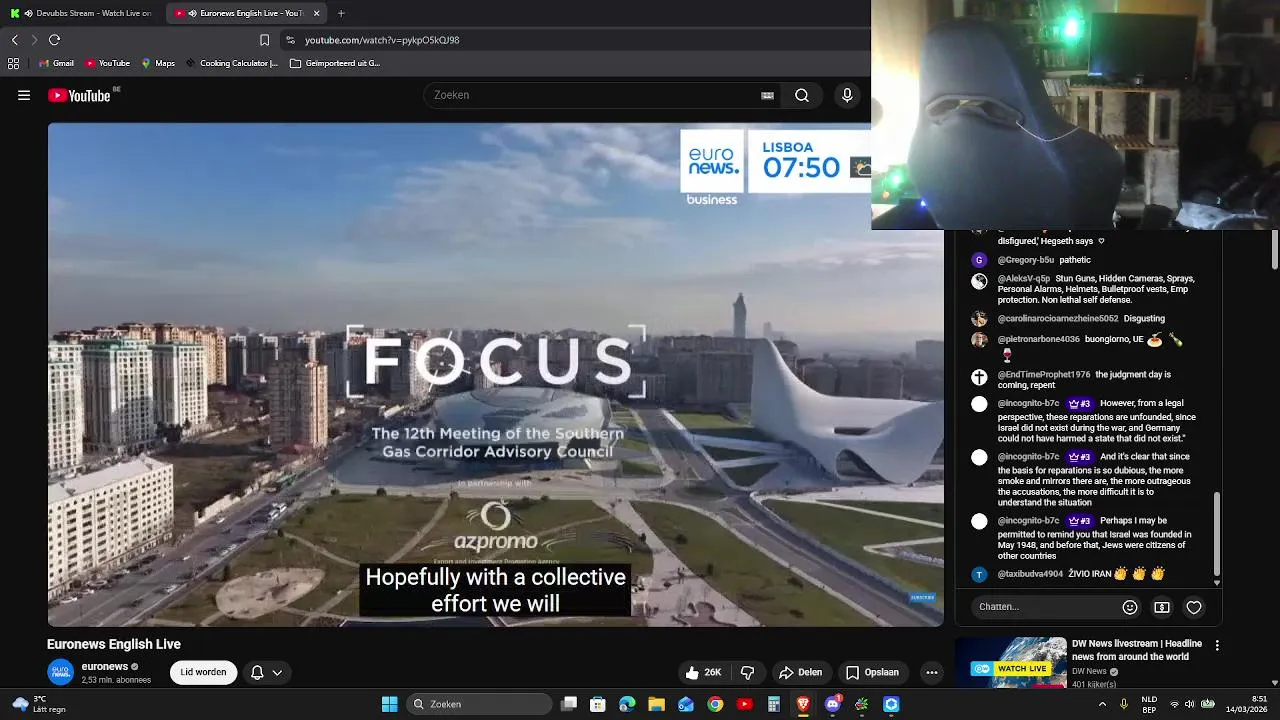The image size is (1280, 720).
Task: Open the on-screen keyboard in search box
Action: click(767, 95)
